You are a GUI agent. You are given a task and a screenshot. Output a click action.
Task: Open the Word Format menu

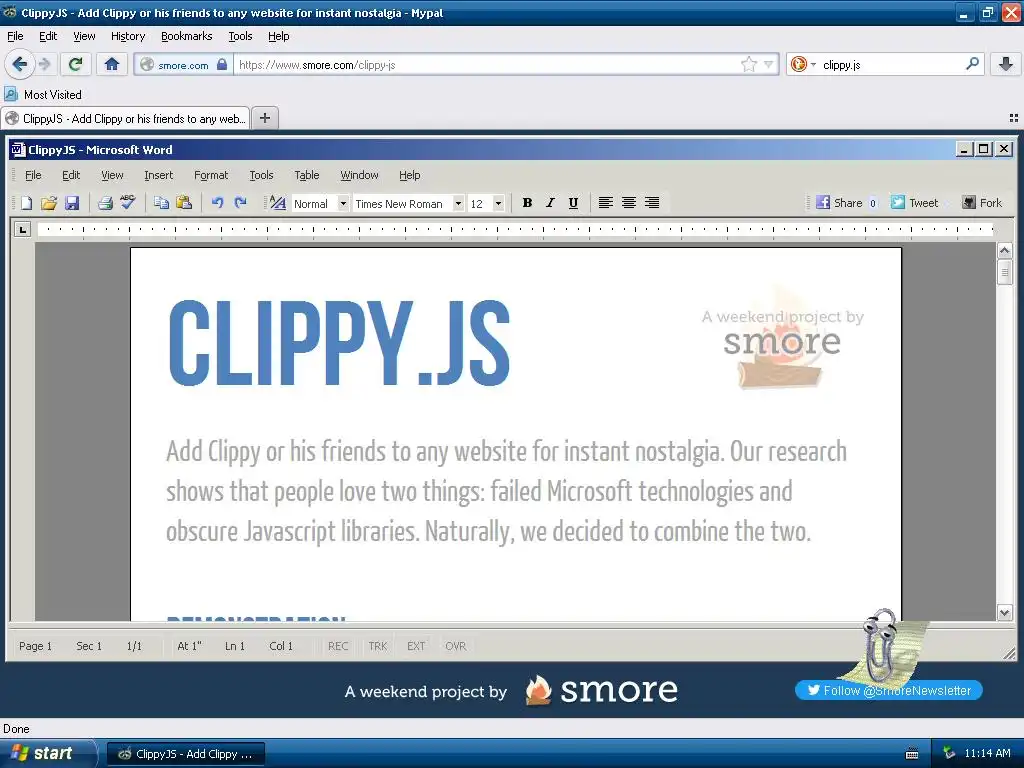coord(211,175)
